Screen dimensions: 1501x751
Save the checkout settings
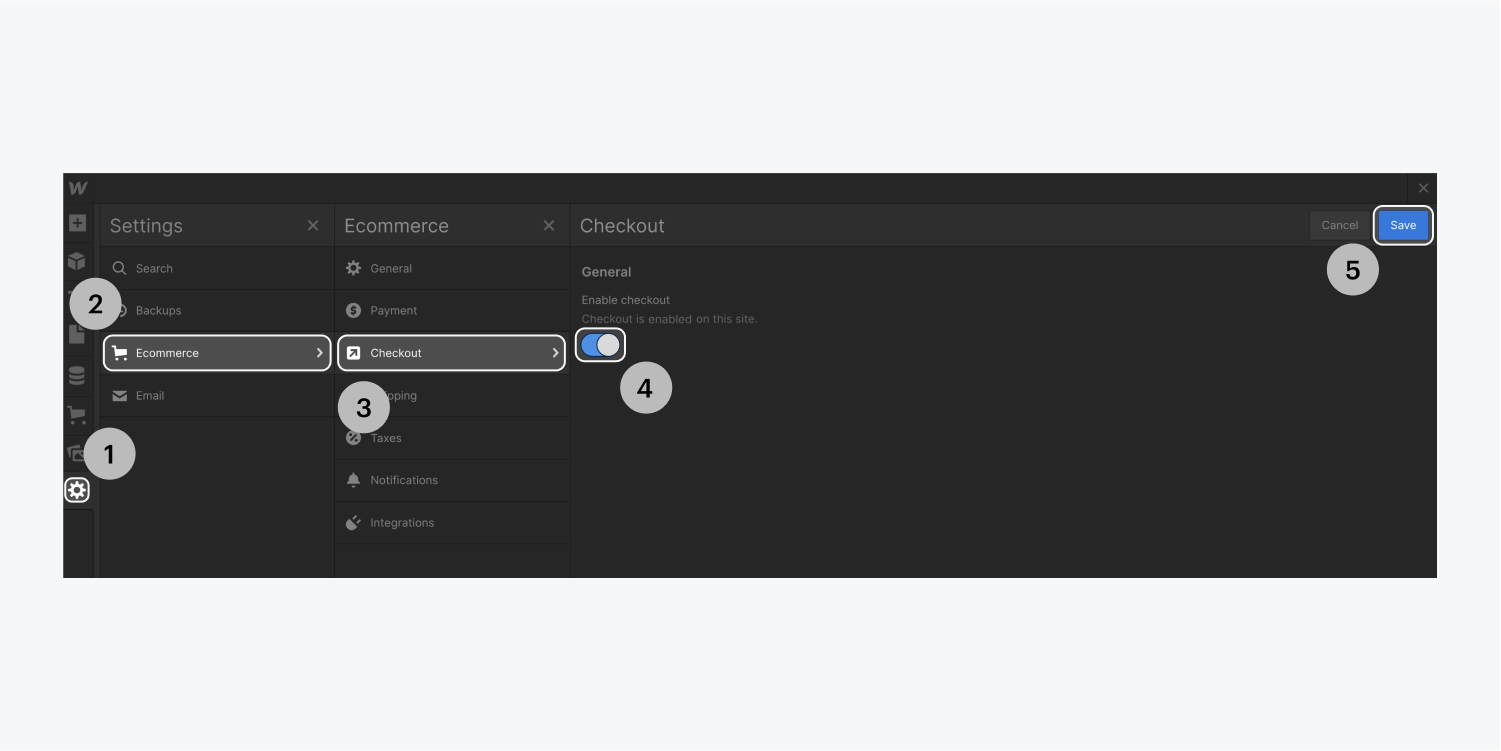pos(1403,225)
